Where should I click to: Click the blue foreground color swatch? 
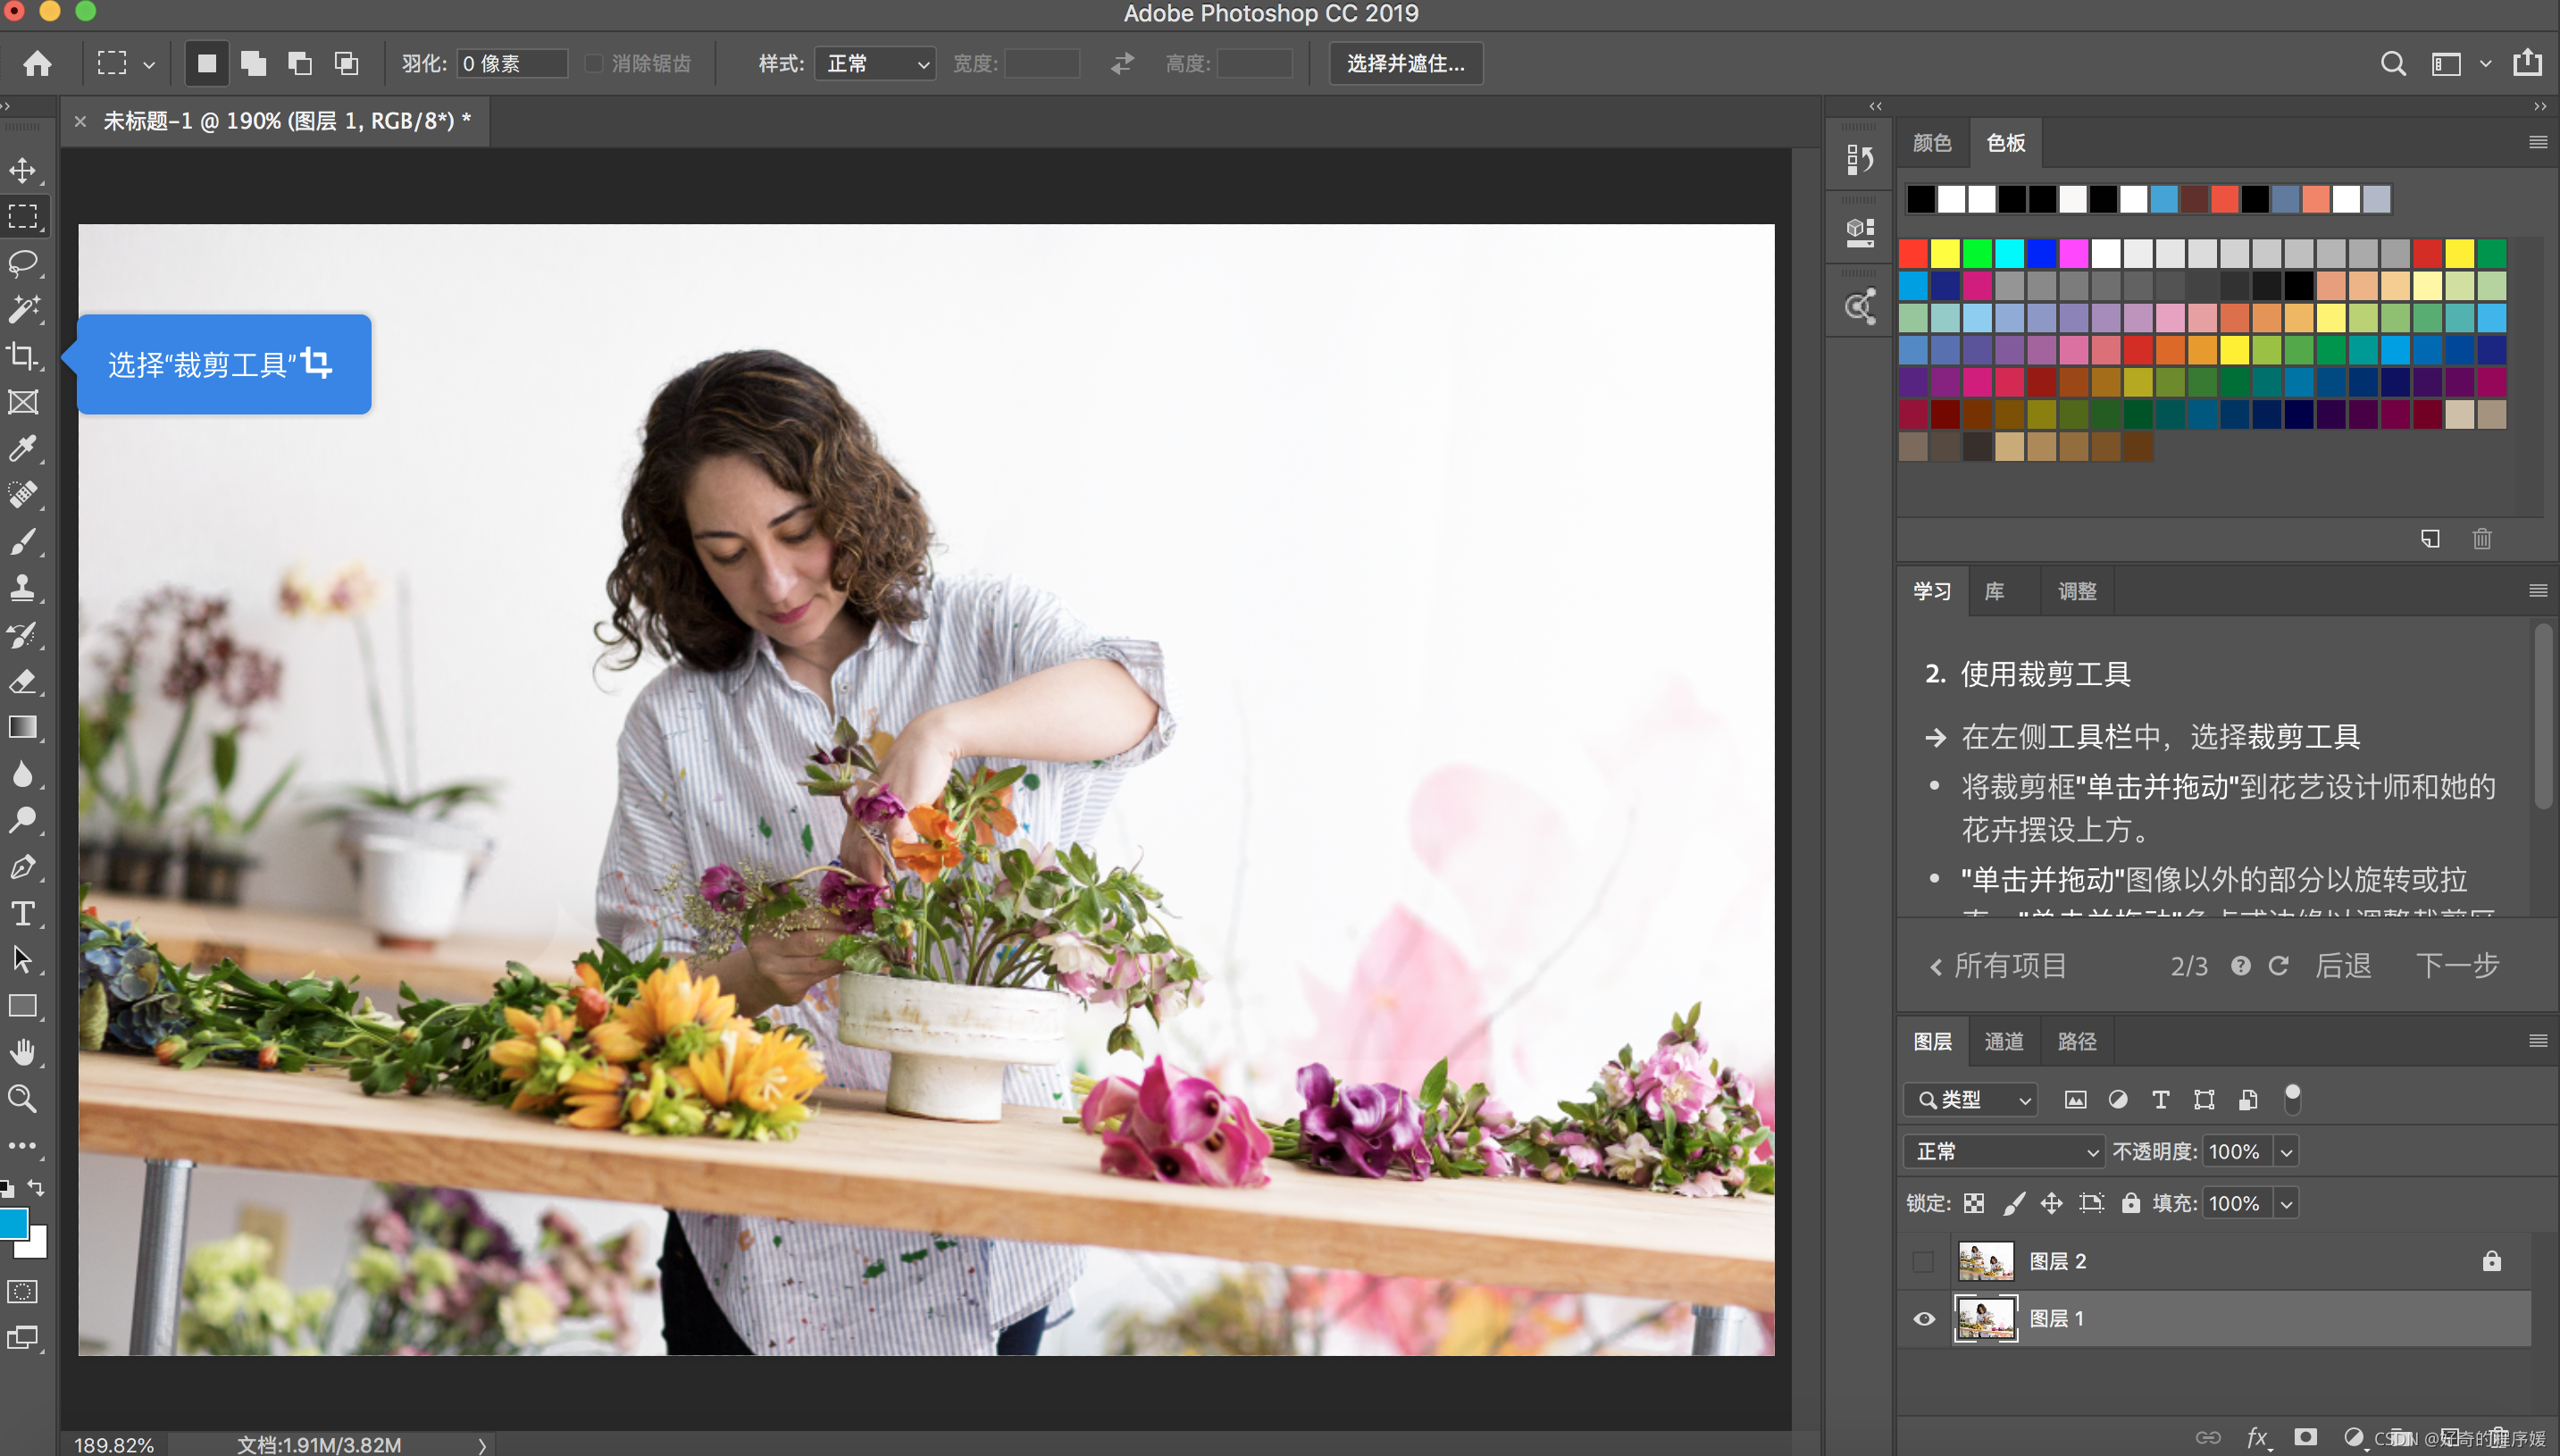(x=13, y=1224)
